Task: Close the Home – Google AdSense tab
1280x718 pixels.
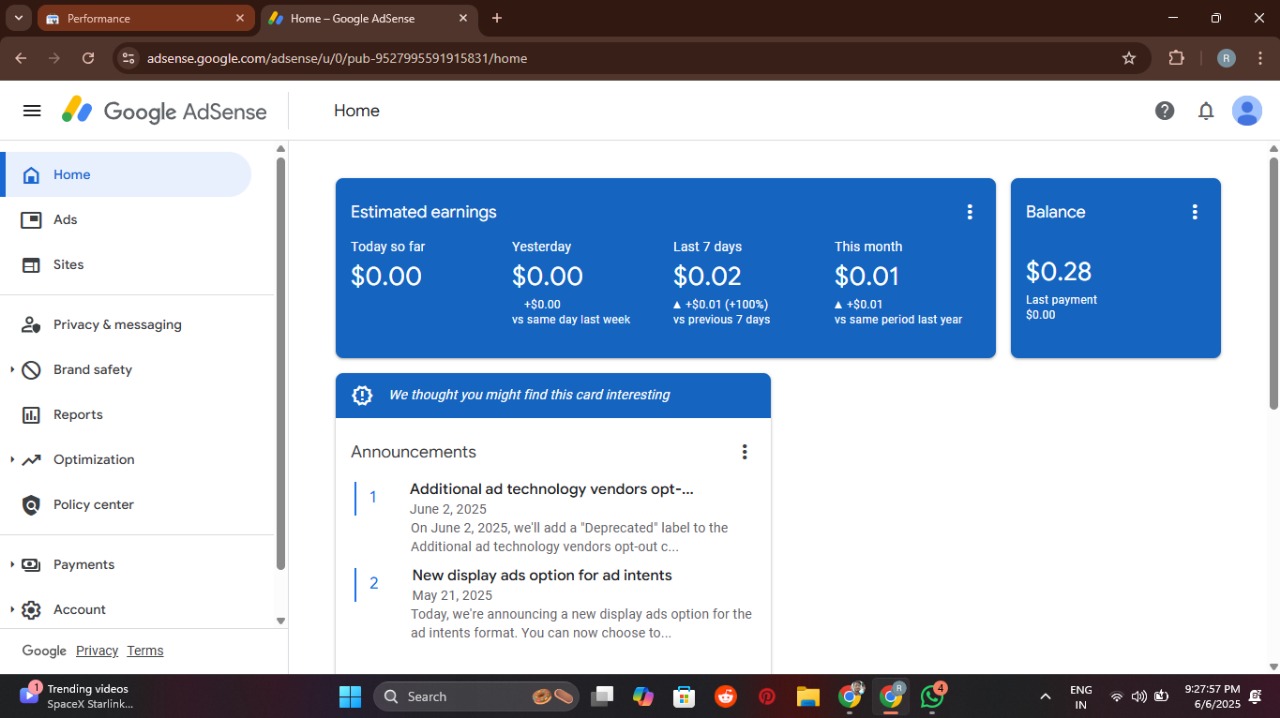Action: pos(463,18)
